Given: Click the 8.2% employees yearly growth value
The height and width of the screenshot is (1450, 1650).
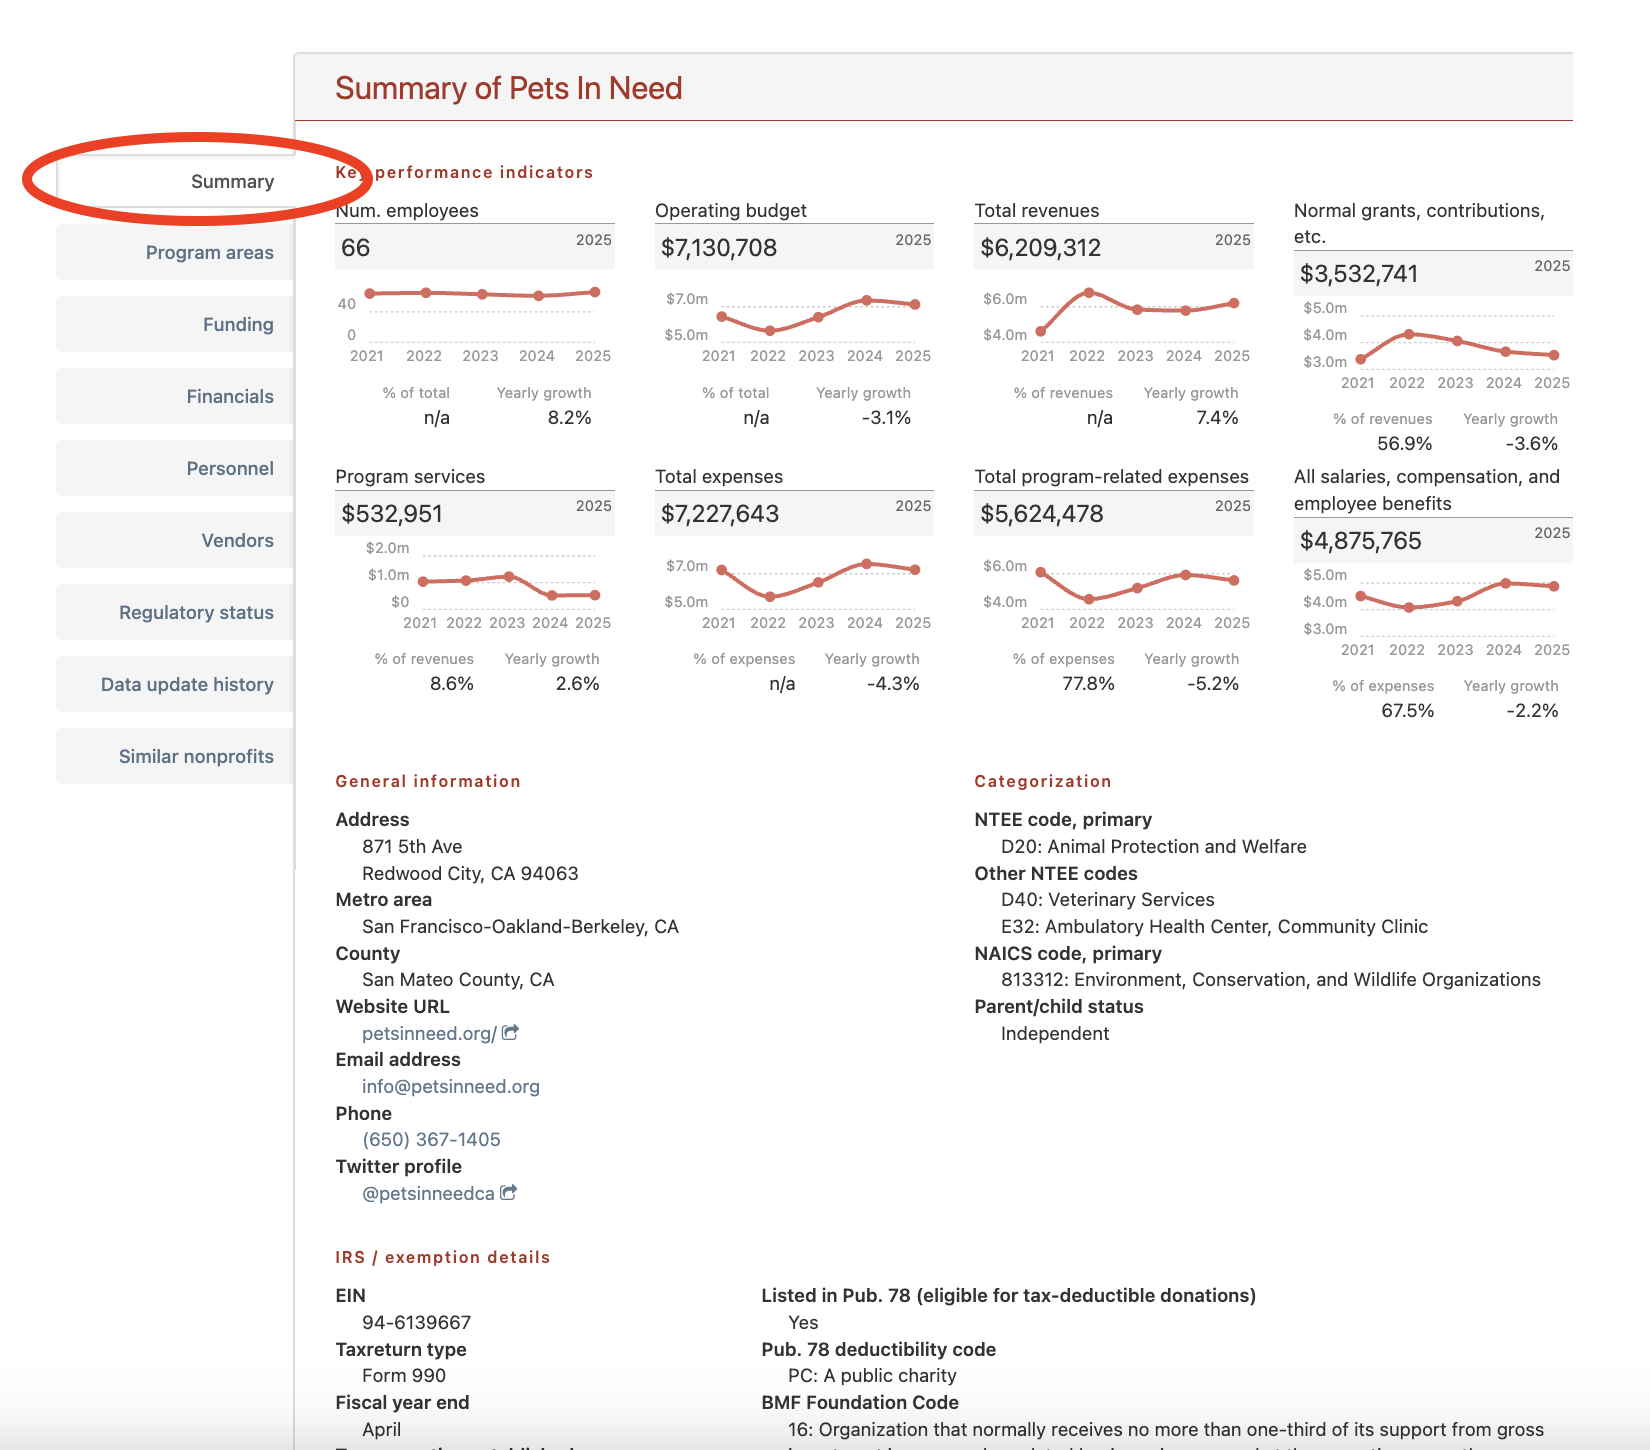Looking at the screenshot, I should (569, 418).
